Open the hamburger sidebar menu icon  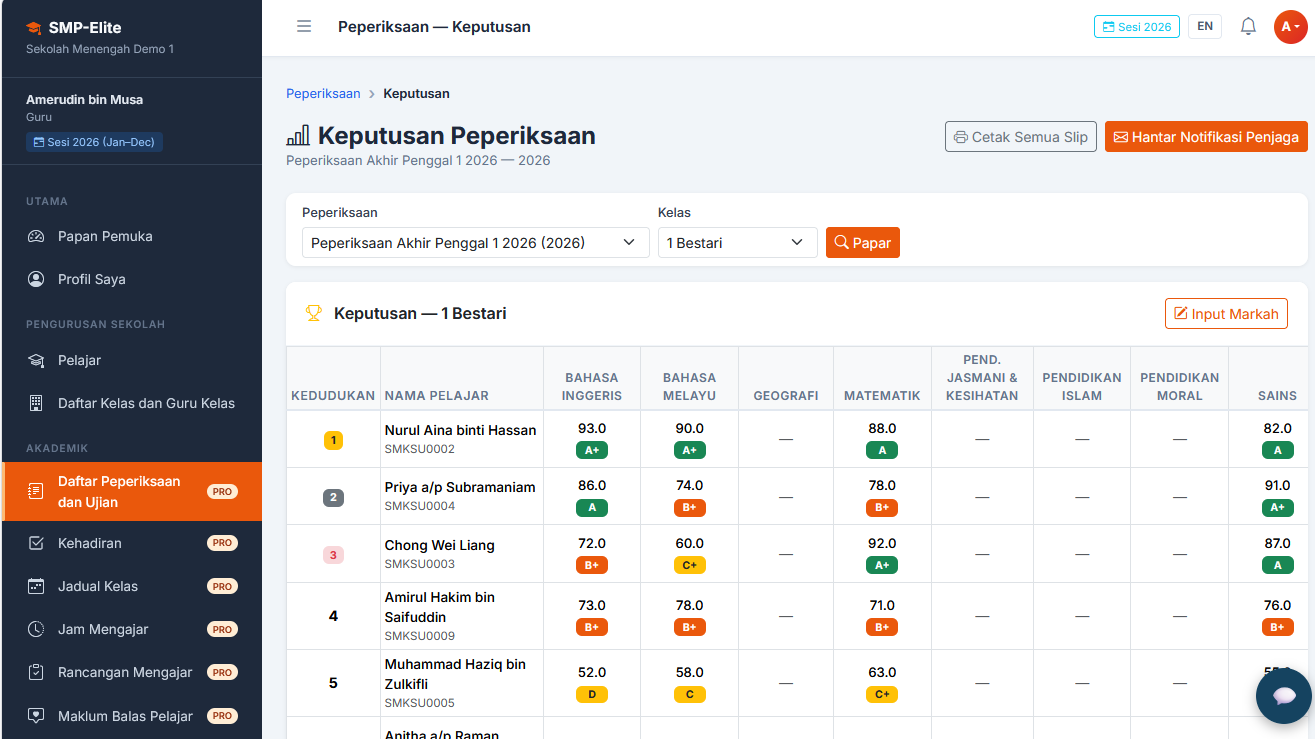coord(304,27)
